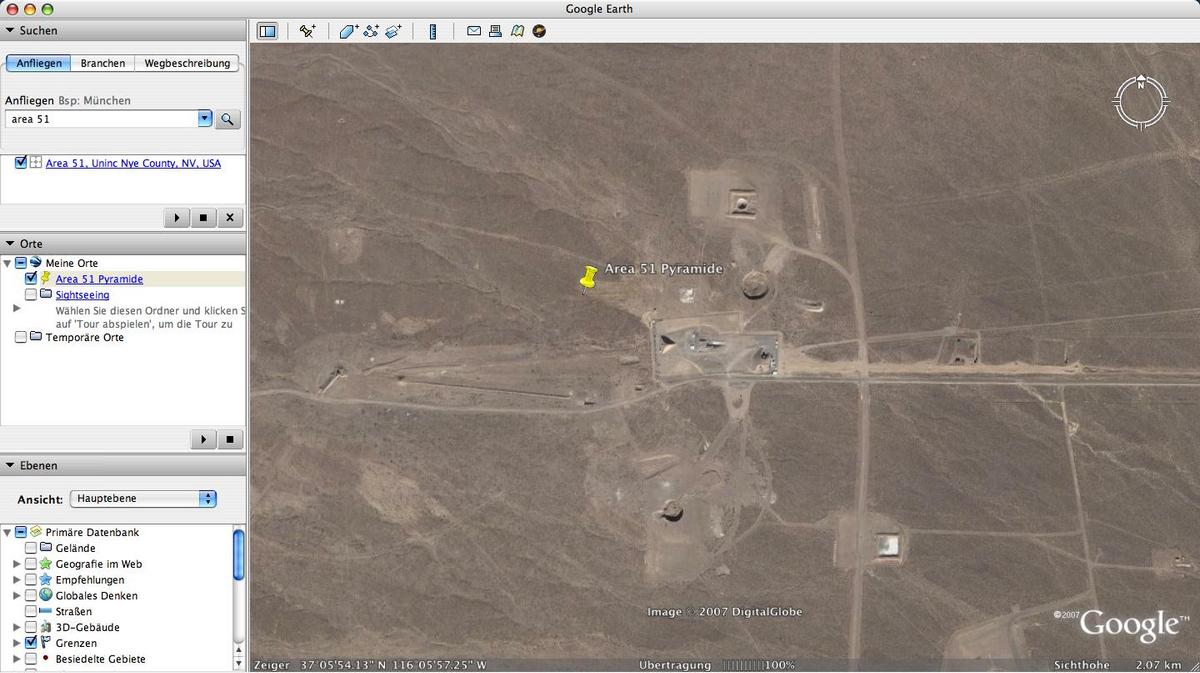Click the email envelope icon
Viewport: 1200px width, 673px height.
click(x=474, y=31)
